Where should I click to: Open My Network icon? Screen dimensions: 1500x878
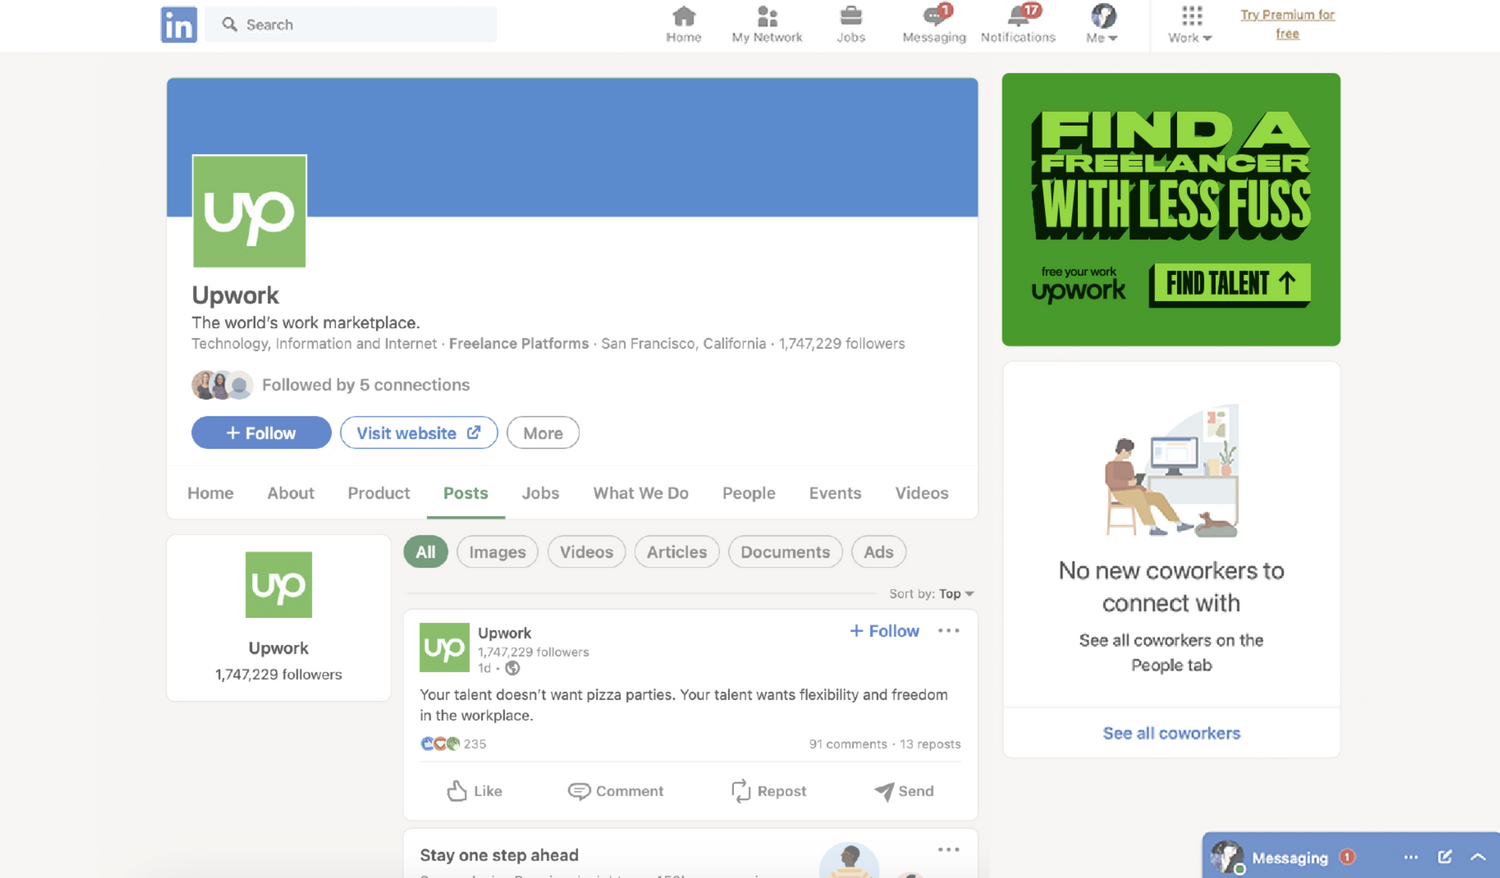(x=767, y=24)
